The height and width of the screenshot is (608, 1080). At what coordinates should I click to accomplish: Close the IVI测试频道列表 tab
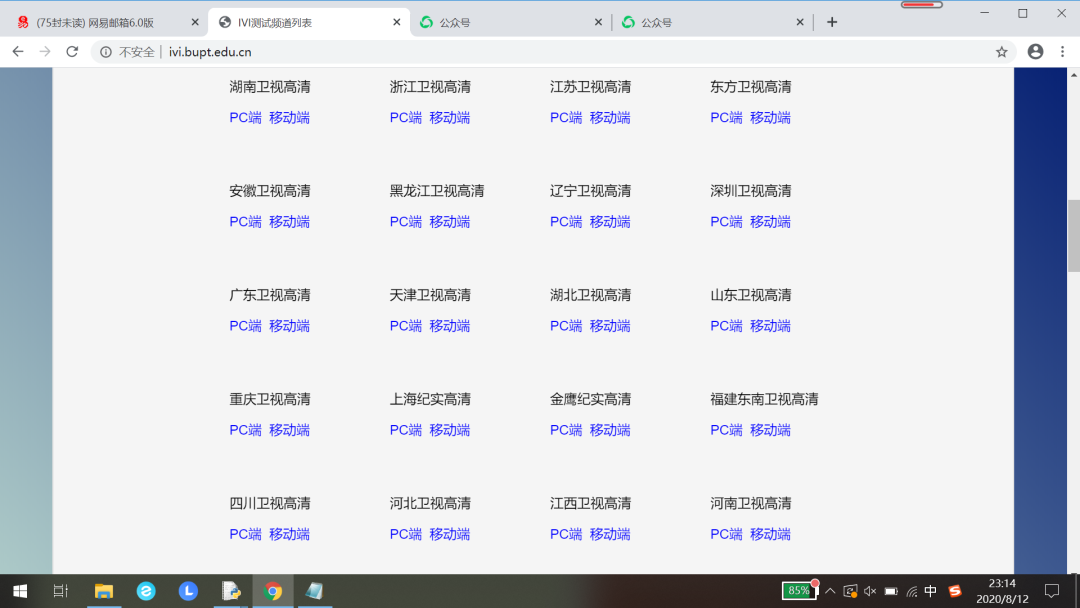point(397,22)
